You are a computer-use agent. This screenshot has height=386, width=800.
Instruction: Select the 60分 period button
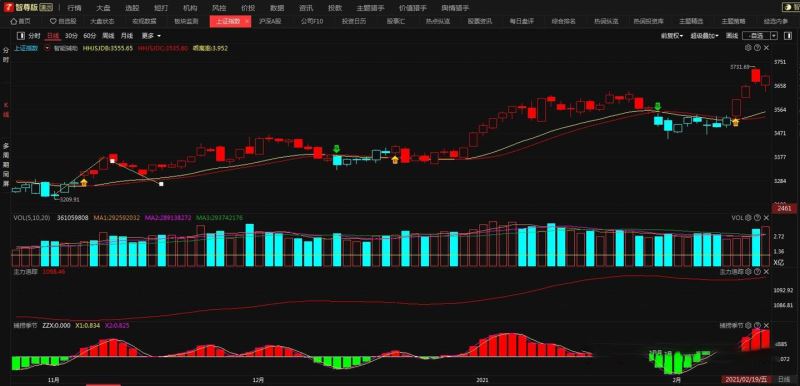[x=89, y=36]
